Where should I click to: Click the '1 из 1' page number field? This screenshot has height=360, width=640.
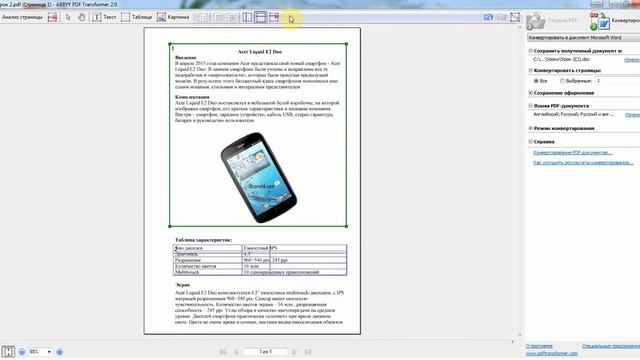265,351
